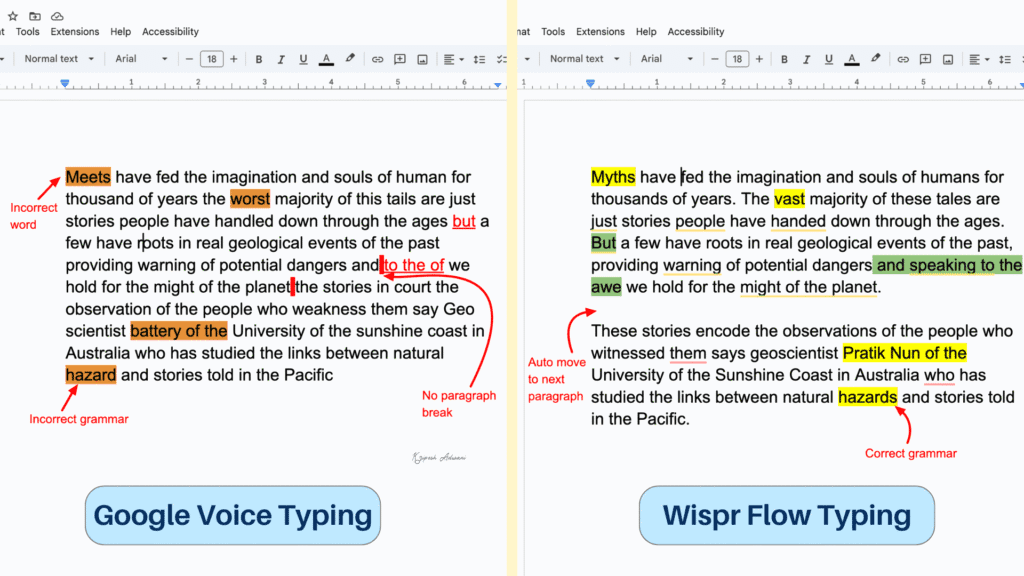Open Arial font dropdown in left window
Image resolution: width=1024 pixels, height=576 pixels.
(x=141, y=59)
